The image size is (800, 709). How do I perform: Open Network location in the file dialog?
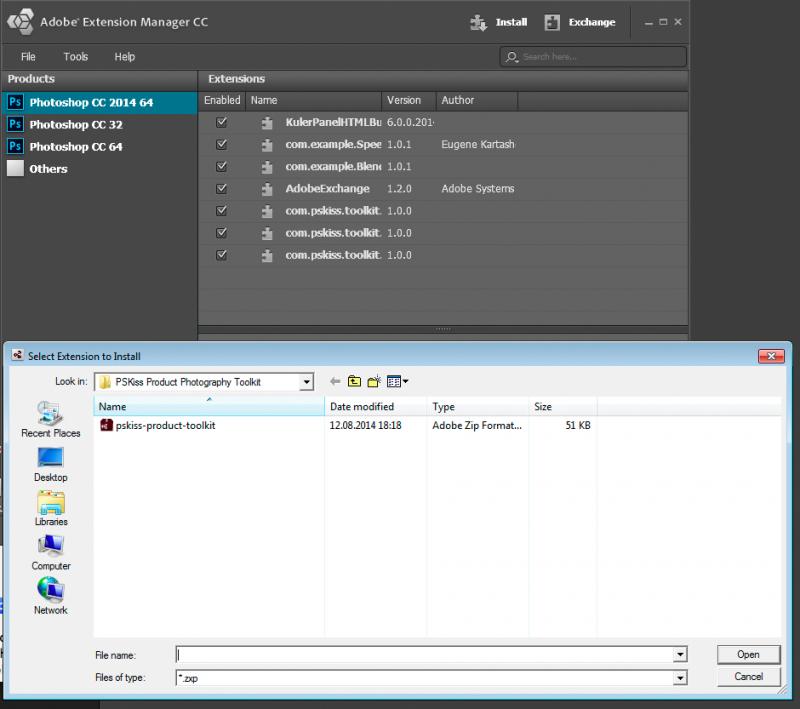click(x=51, y=597)
